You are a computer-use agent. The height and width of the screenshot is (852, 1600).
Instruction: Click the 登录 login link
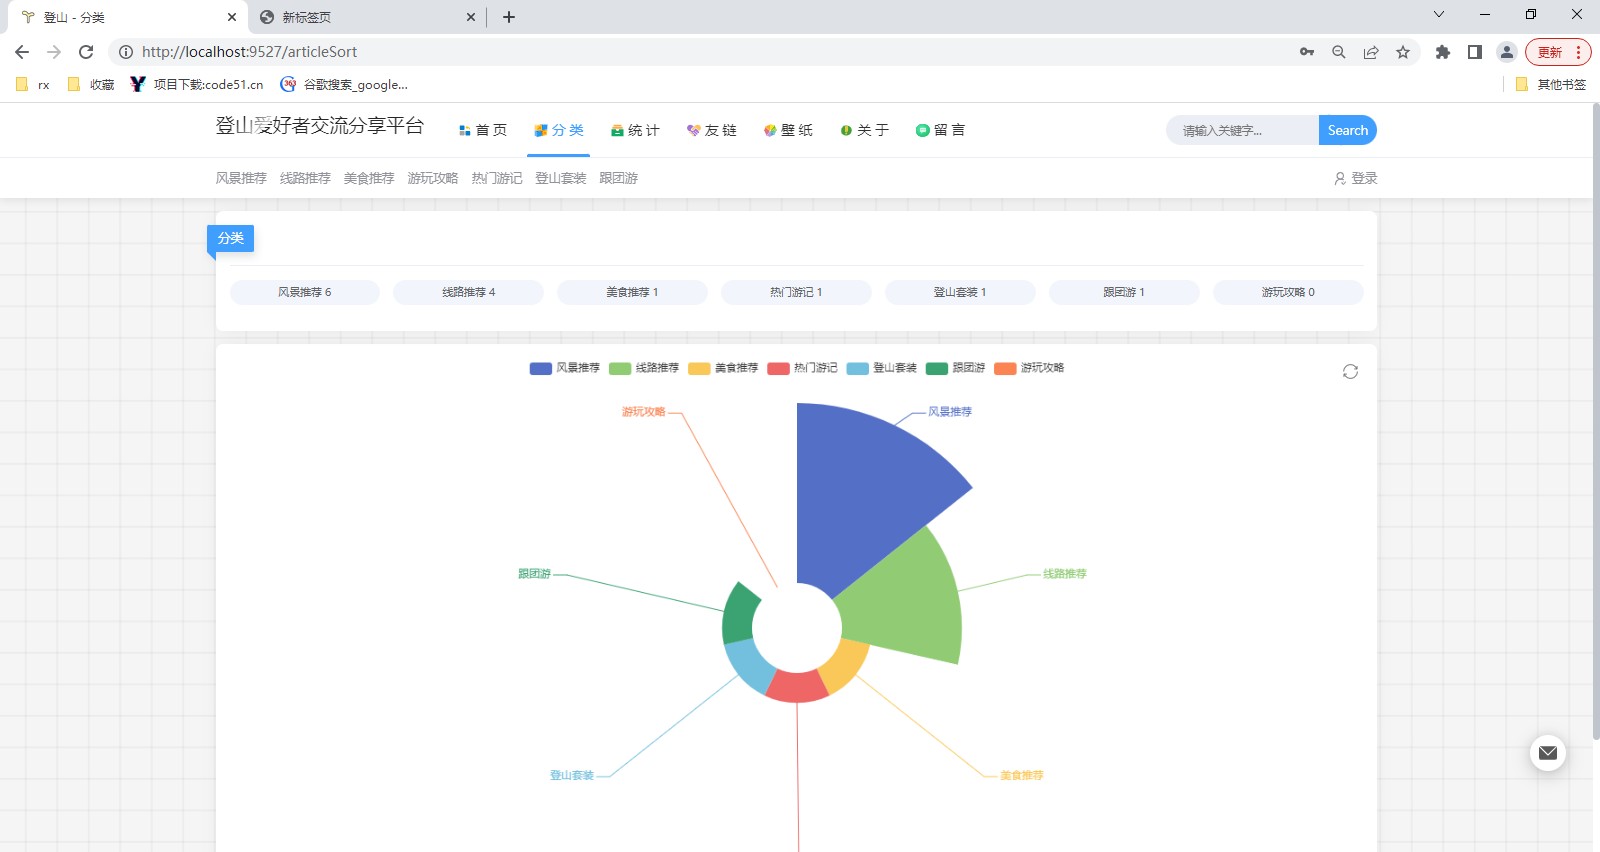1356,178
